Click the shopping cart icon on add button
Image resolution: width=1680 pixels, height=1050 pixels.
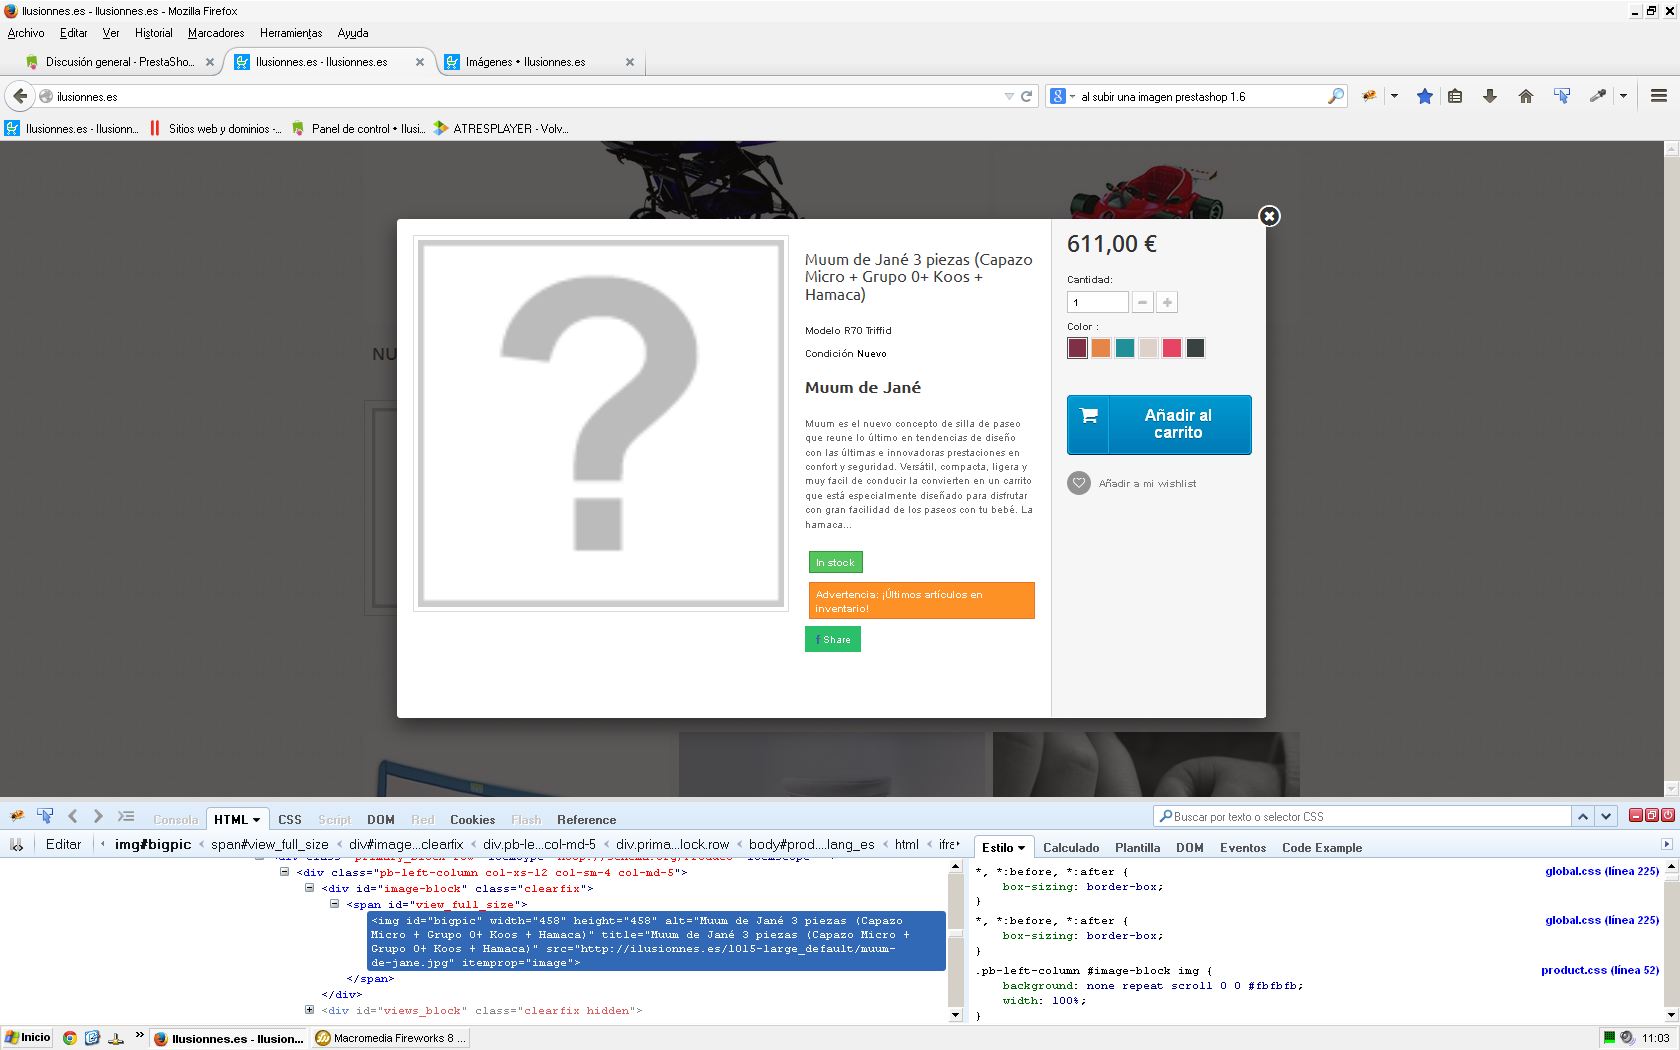pos(1089,416)
